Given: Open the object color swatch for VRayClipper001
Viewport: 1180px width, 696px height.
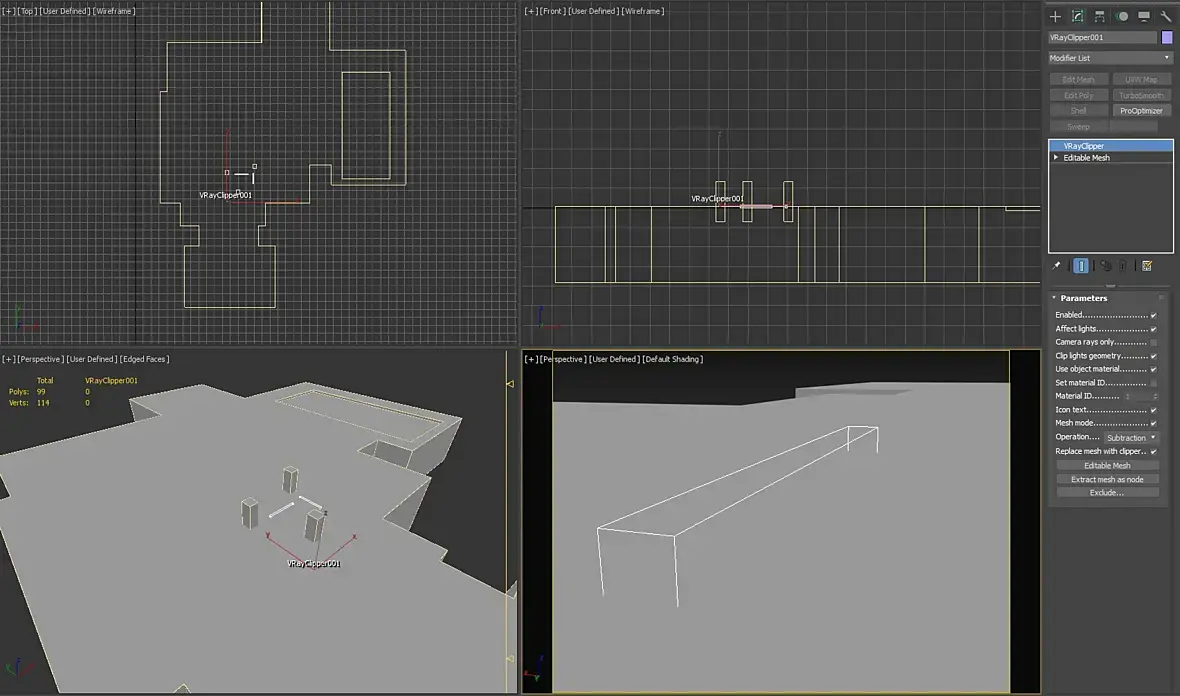Looking at the screenshot, I should pyautogui.click(x=1166, y=37).
